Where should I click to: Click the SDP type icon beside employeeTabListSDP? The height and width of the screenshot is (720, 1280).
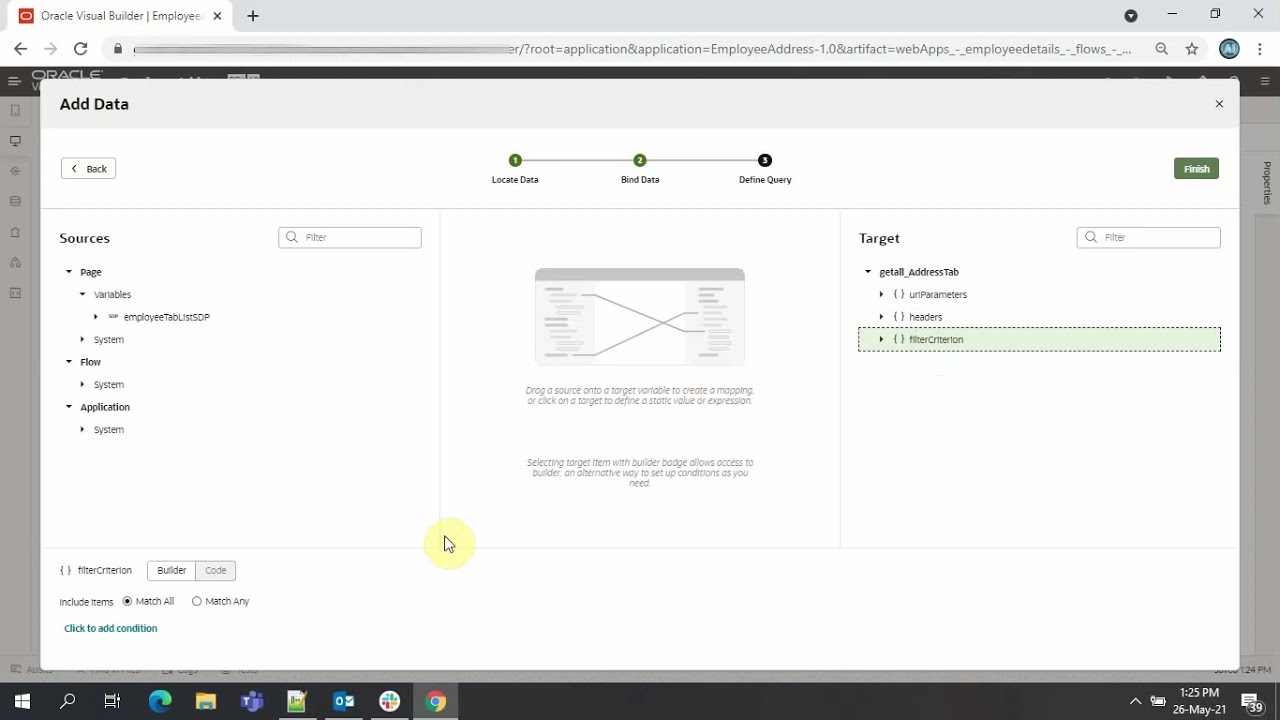click(113, 317)
